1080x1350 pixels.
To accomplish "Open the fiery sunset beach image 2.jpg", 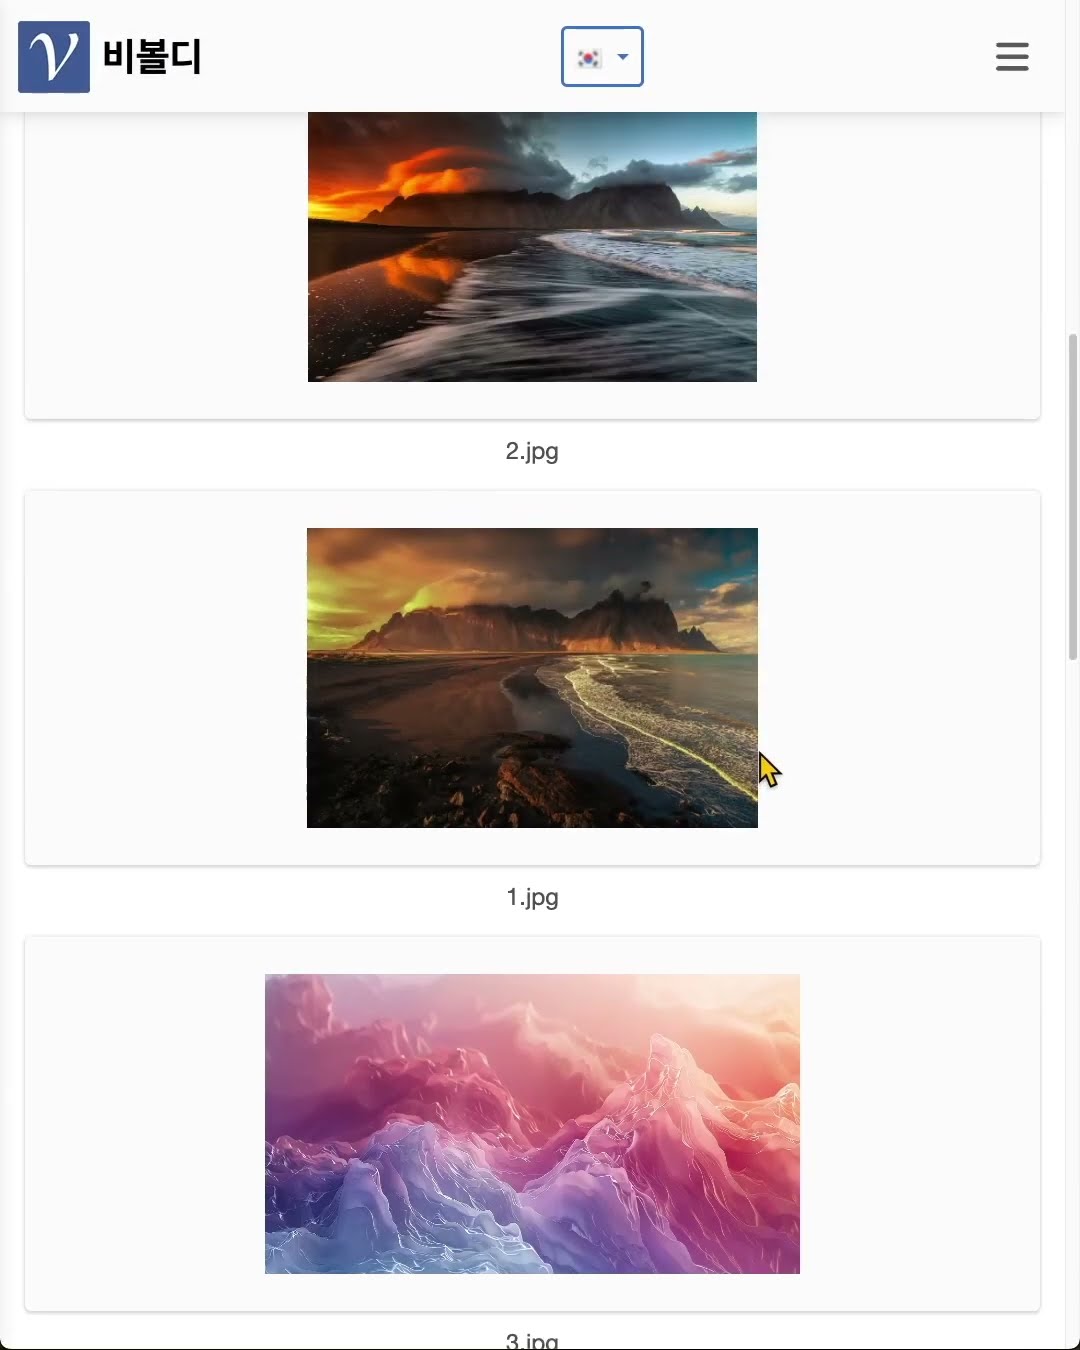I will pos(532,247).
